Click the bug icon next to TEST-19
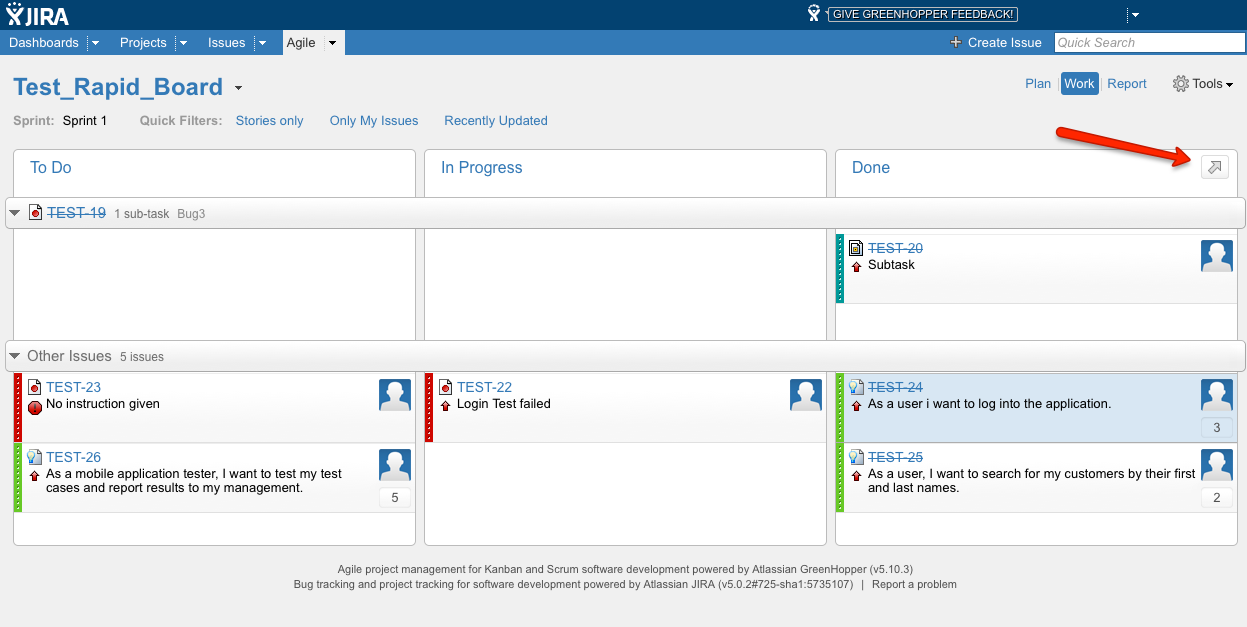Image resolution: width=1247 pixels, height=627 pixels. point(35,213)
